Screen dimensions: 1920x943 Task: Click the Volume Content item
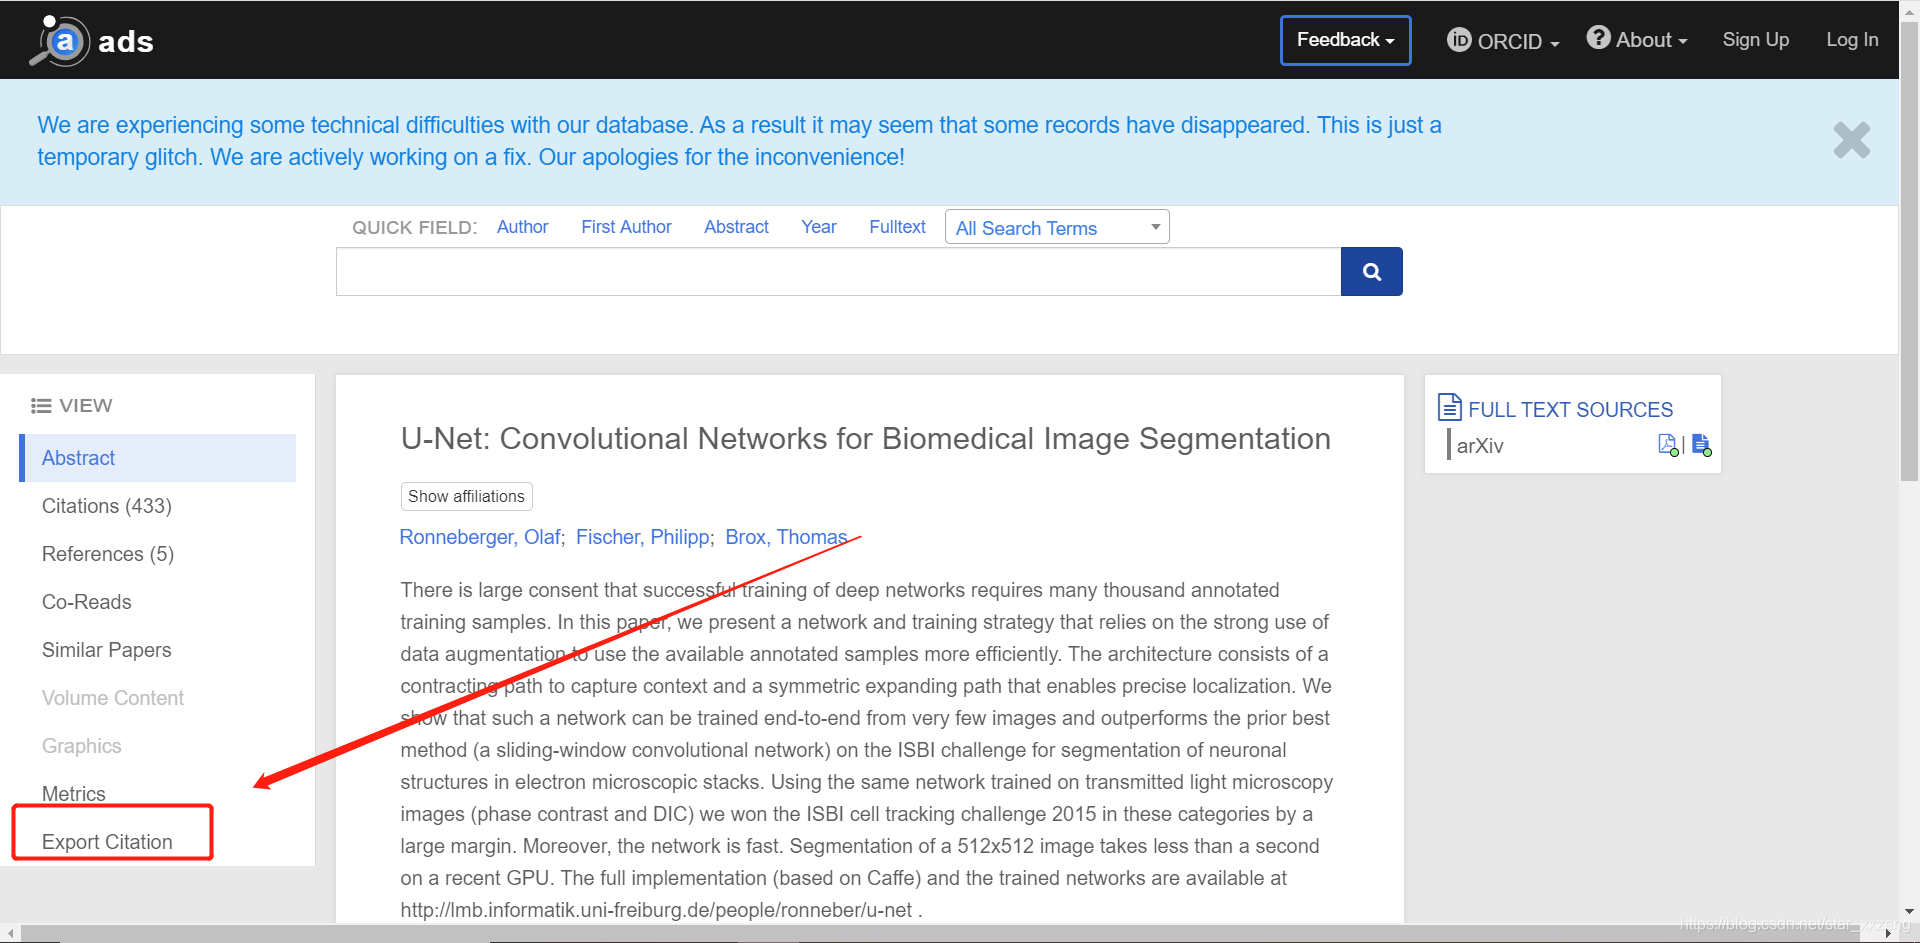113,698
